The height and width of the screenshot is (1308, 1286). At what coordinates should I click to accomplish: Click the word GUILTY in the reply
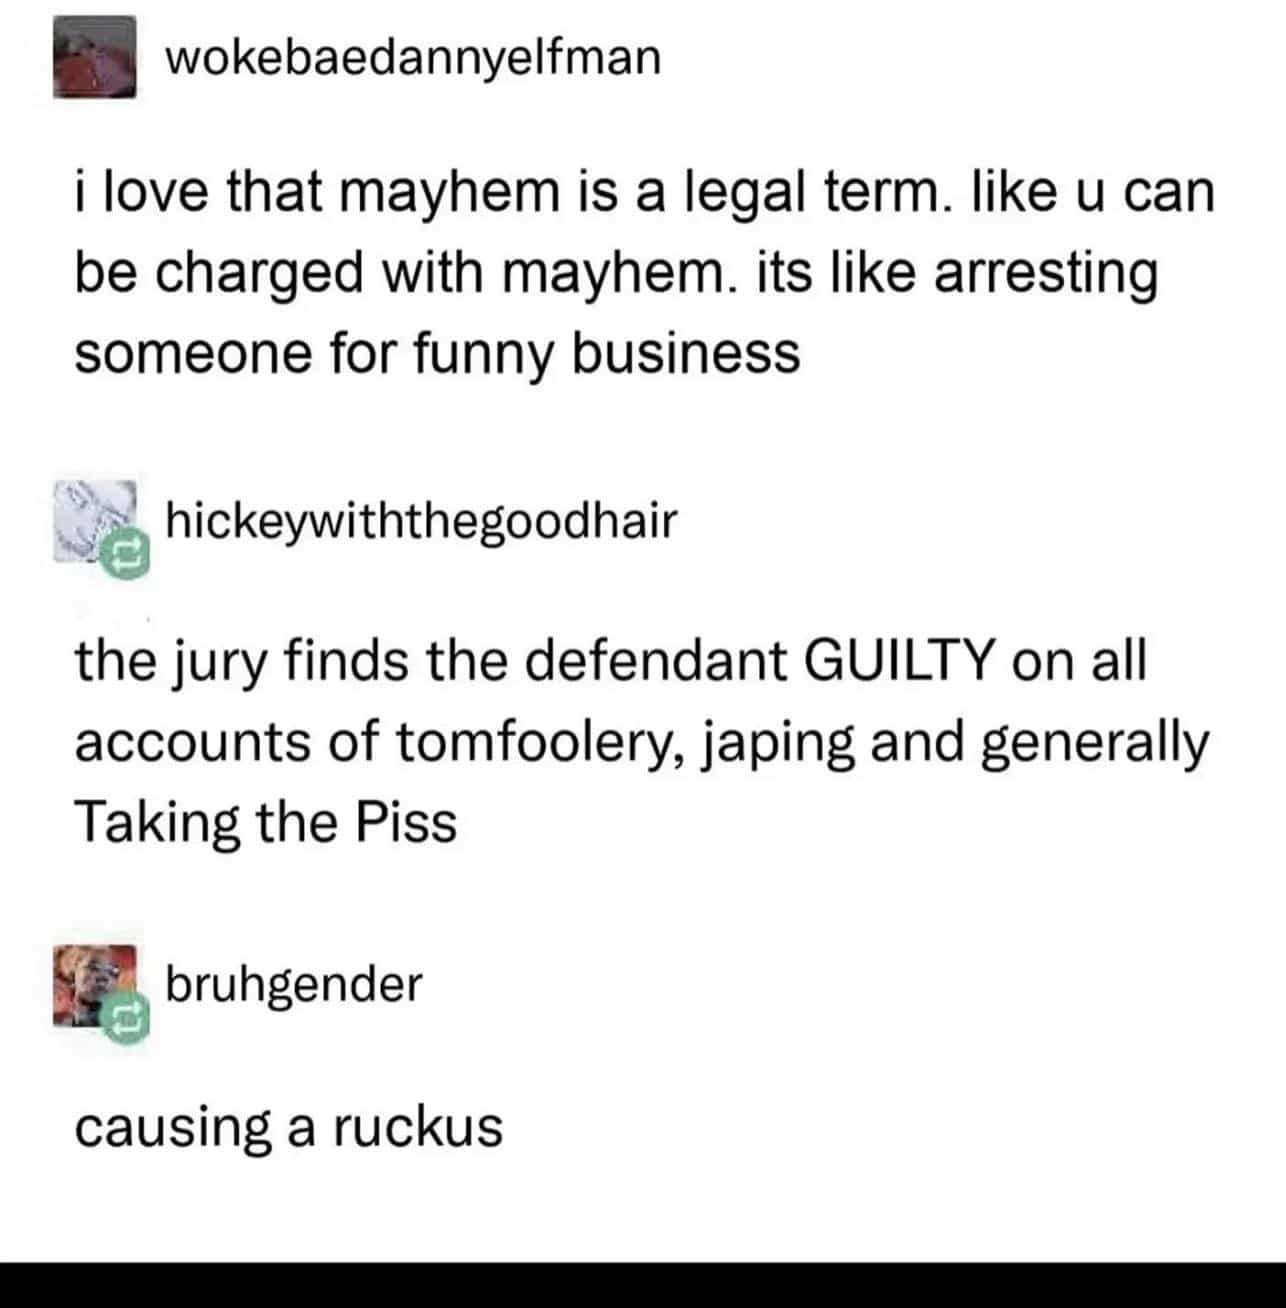point(899,661)
